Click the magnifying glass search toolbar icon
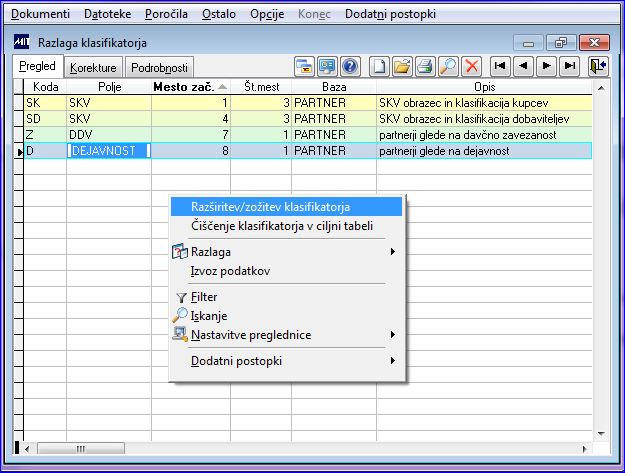Screen dimensions: 625x473 coord(448,66)
